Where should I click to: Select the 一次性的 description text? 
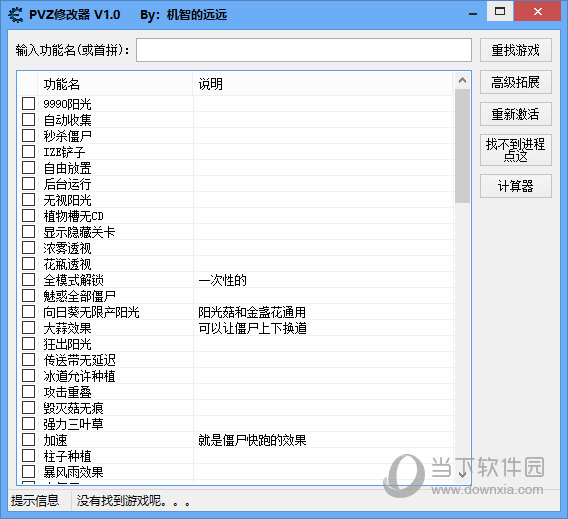pos(222,280)
